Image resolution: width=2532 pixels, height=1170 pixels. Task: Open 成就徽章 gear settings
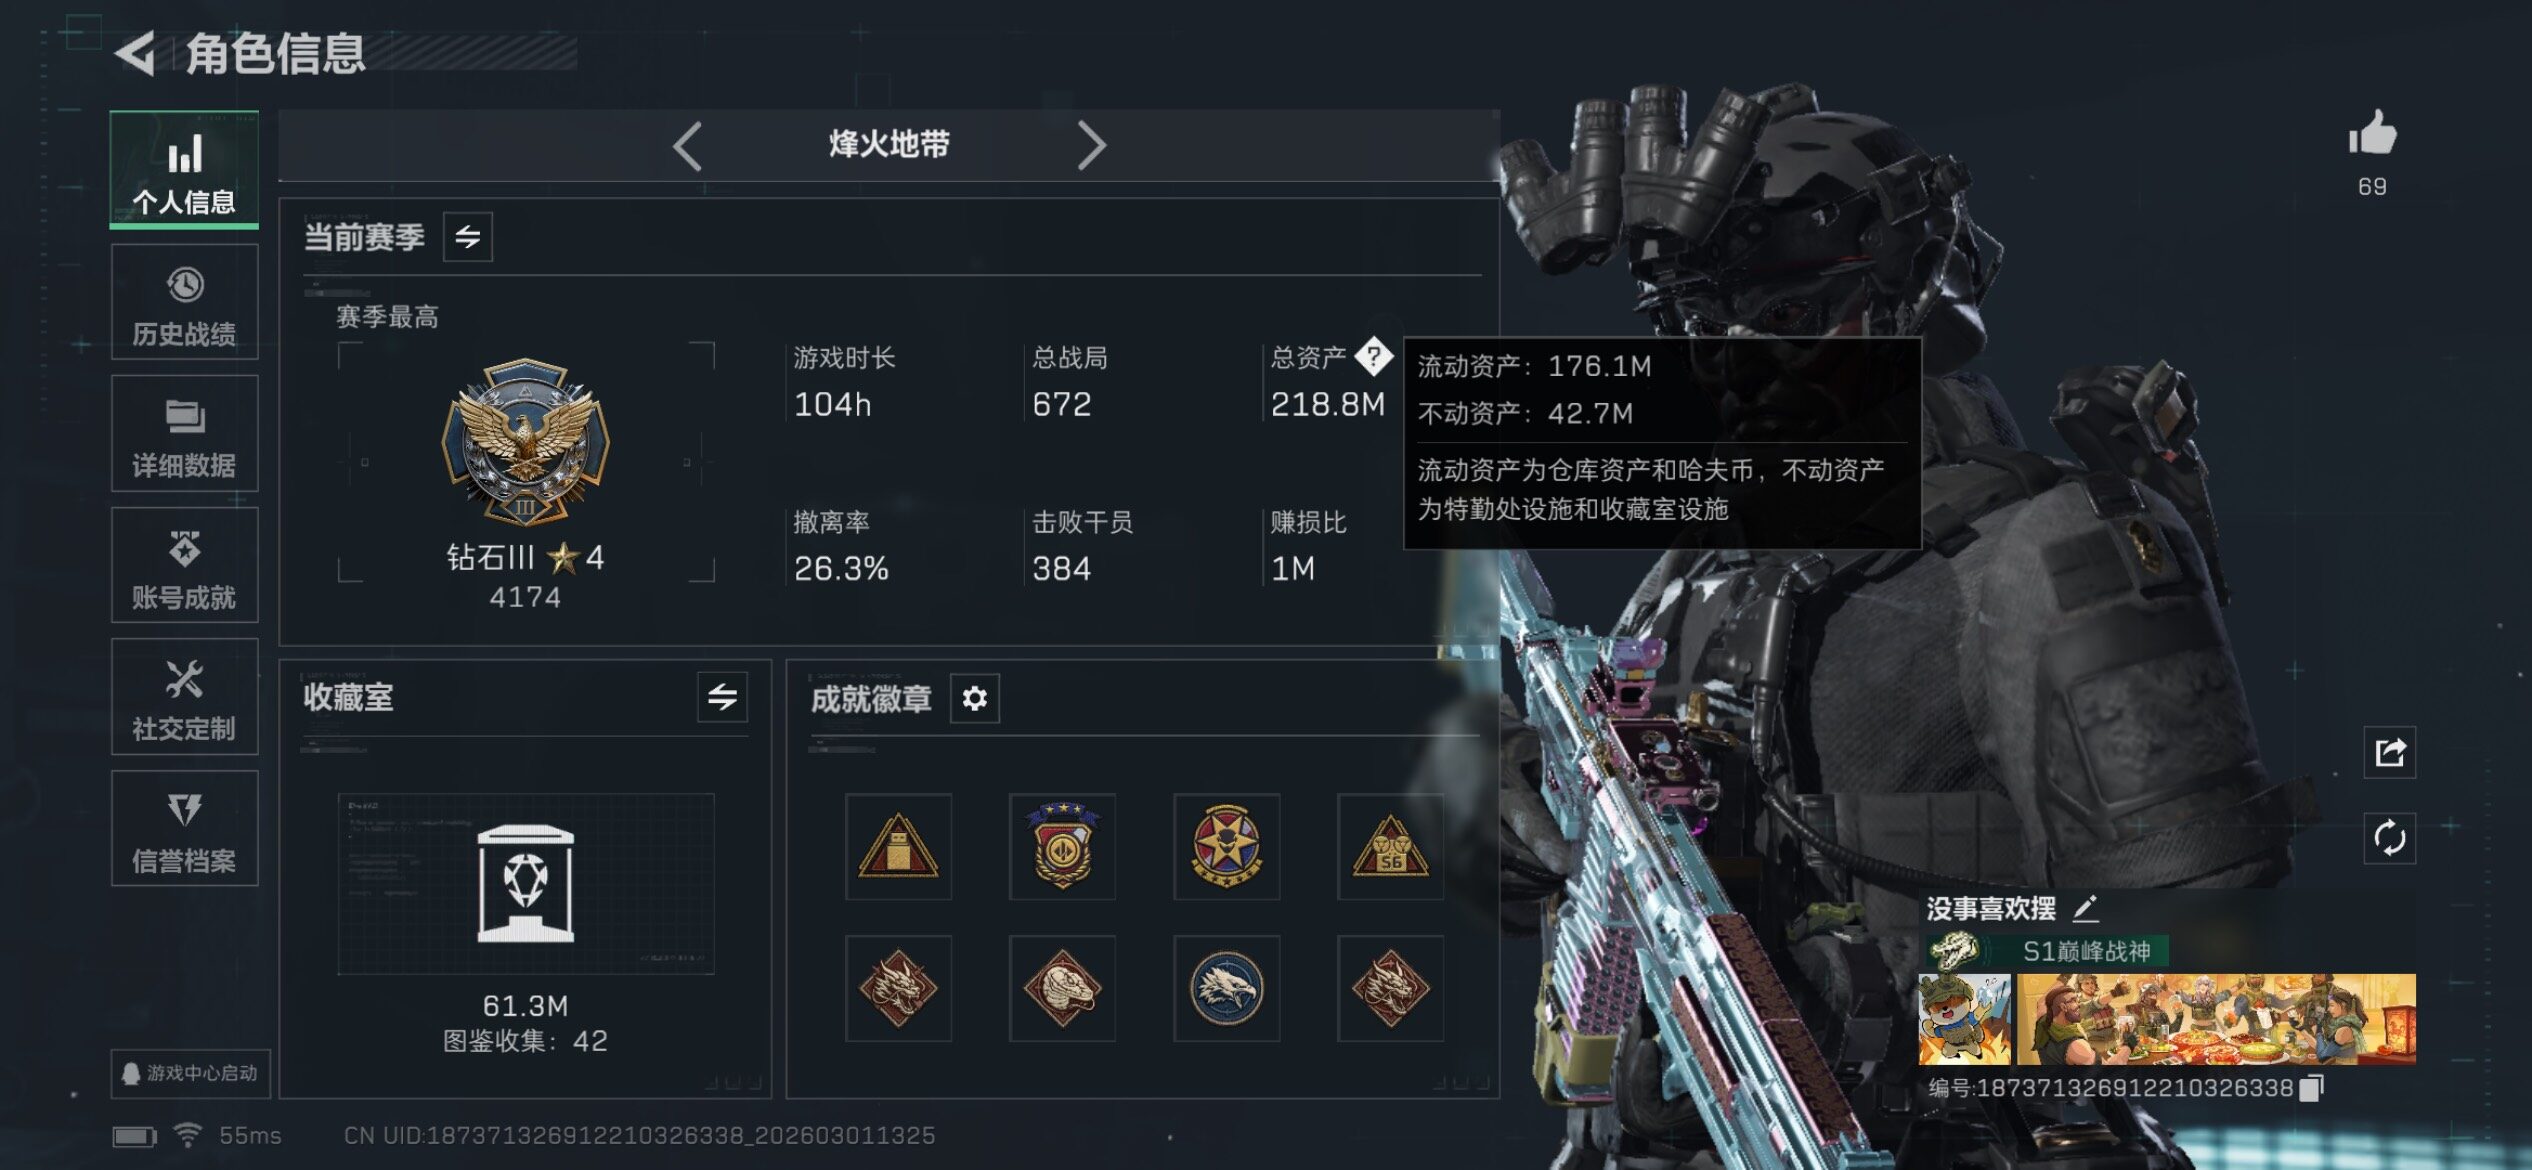(974, 698)
